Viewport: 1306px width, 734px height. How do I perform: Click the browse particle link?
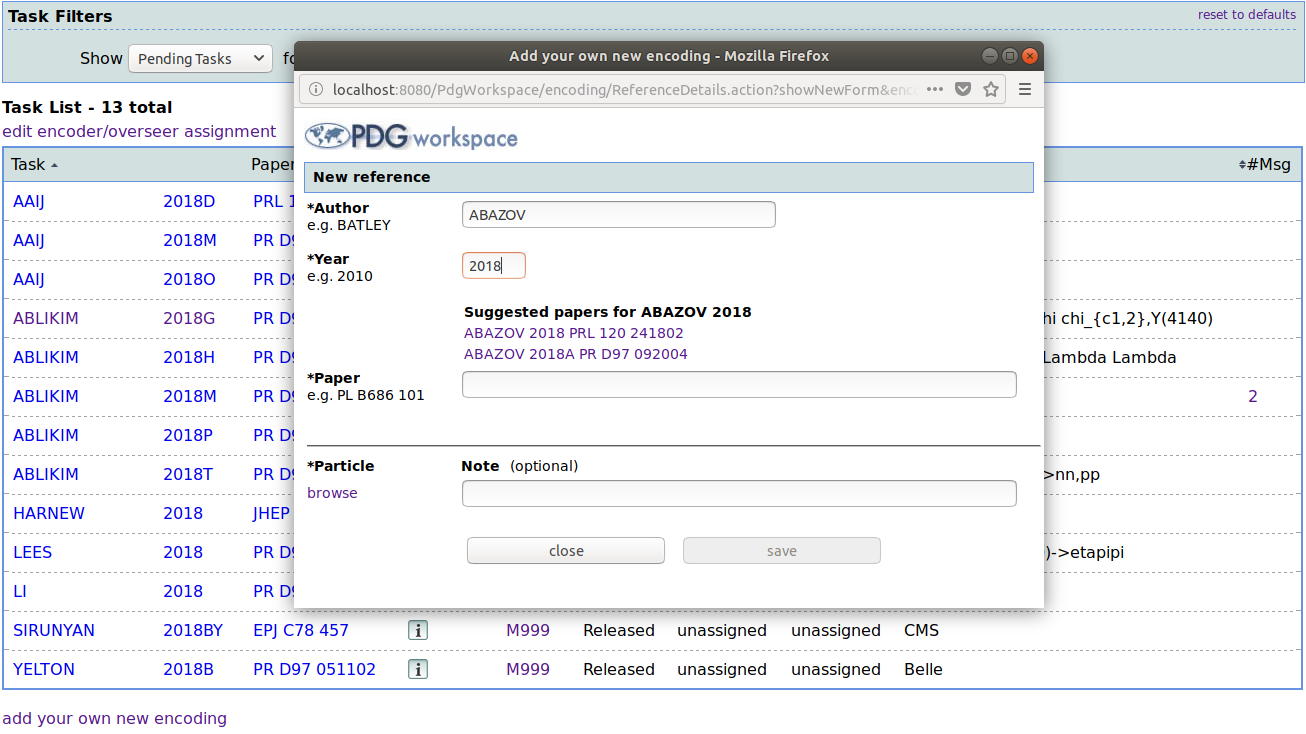pyautogui.click(x=332, y=493)
